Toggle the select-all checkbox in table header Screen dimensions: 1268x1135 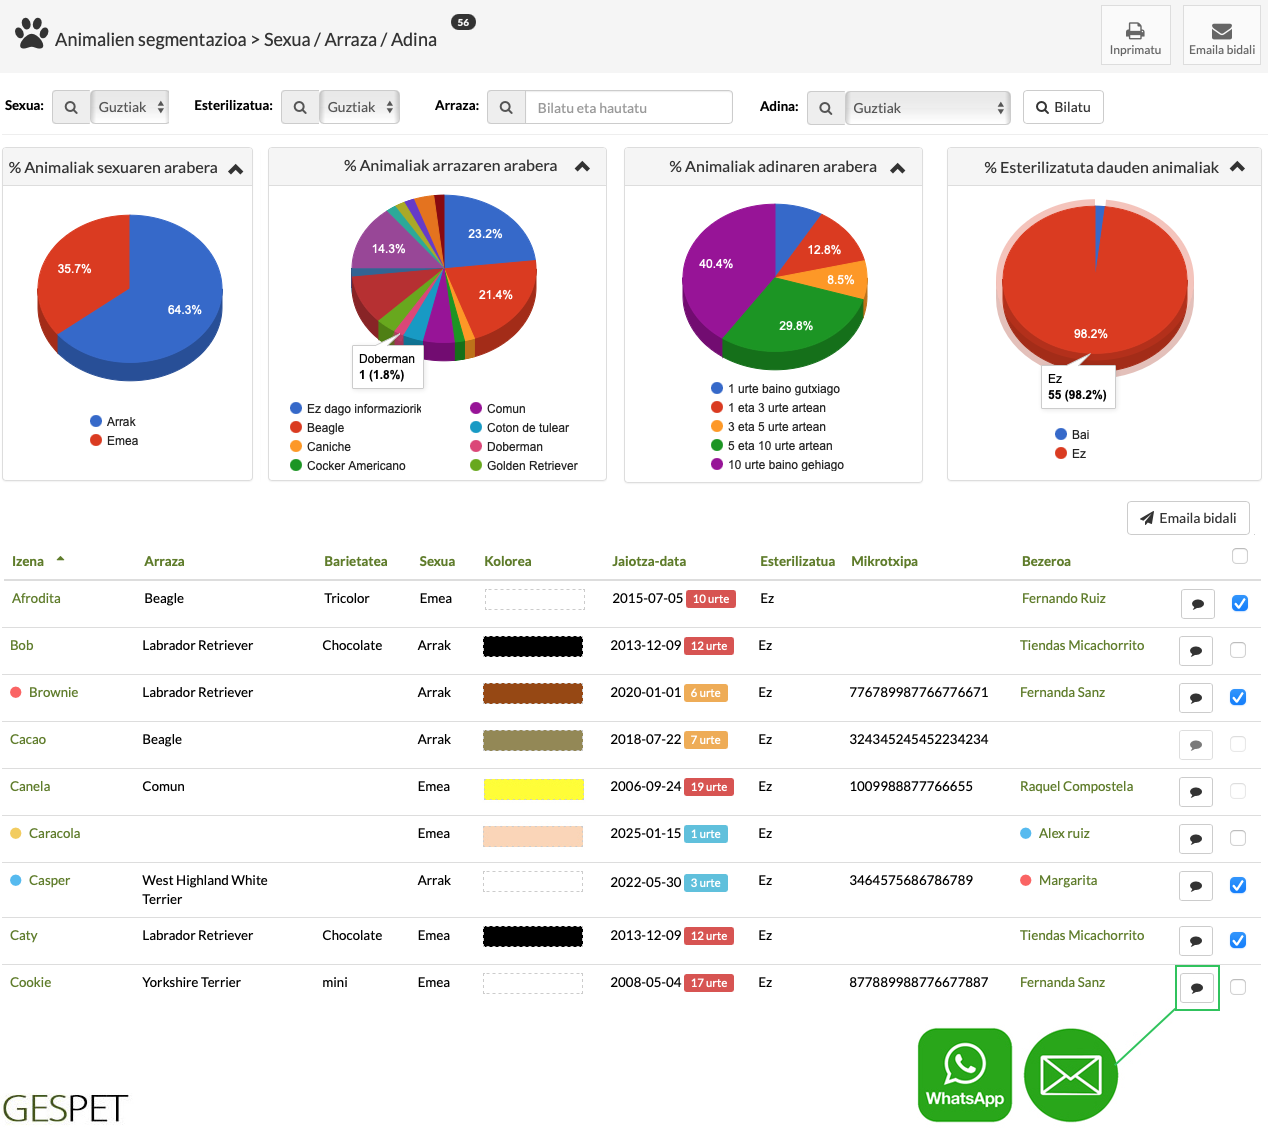pyautogui.click(x=1240, y=556)
